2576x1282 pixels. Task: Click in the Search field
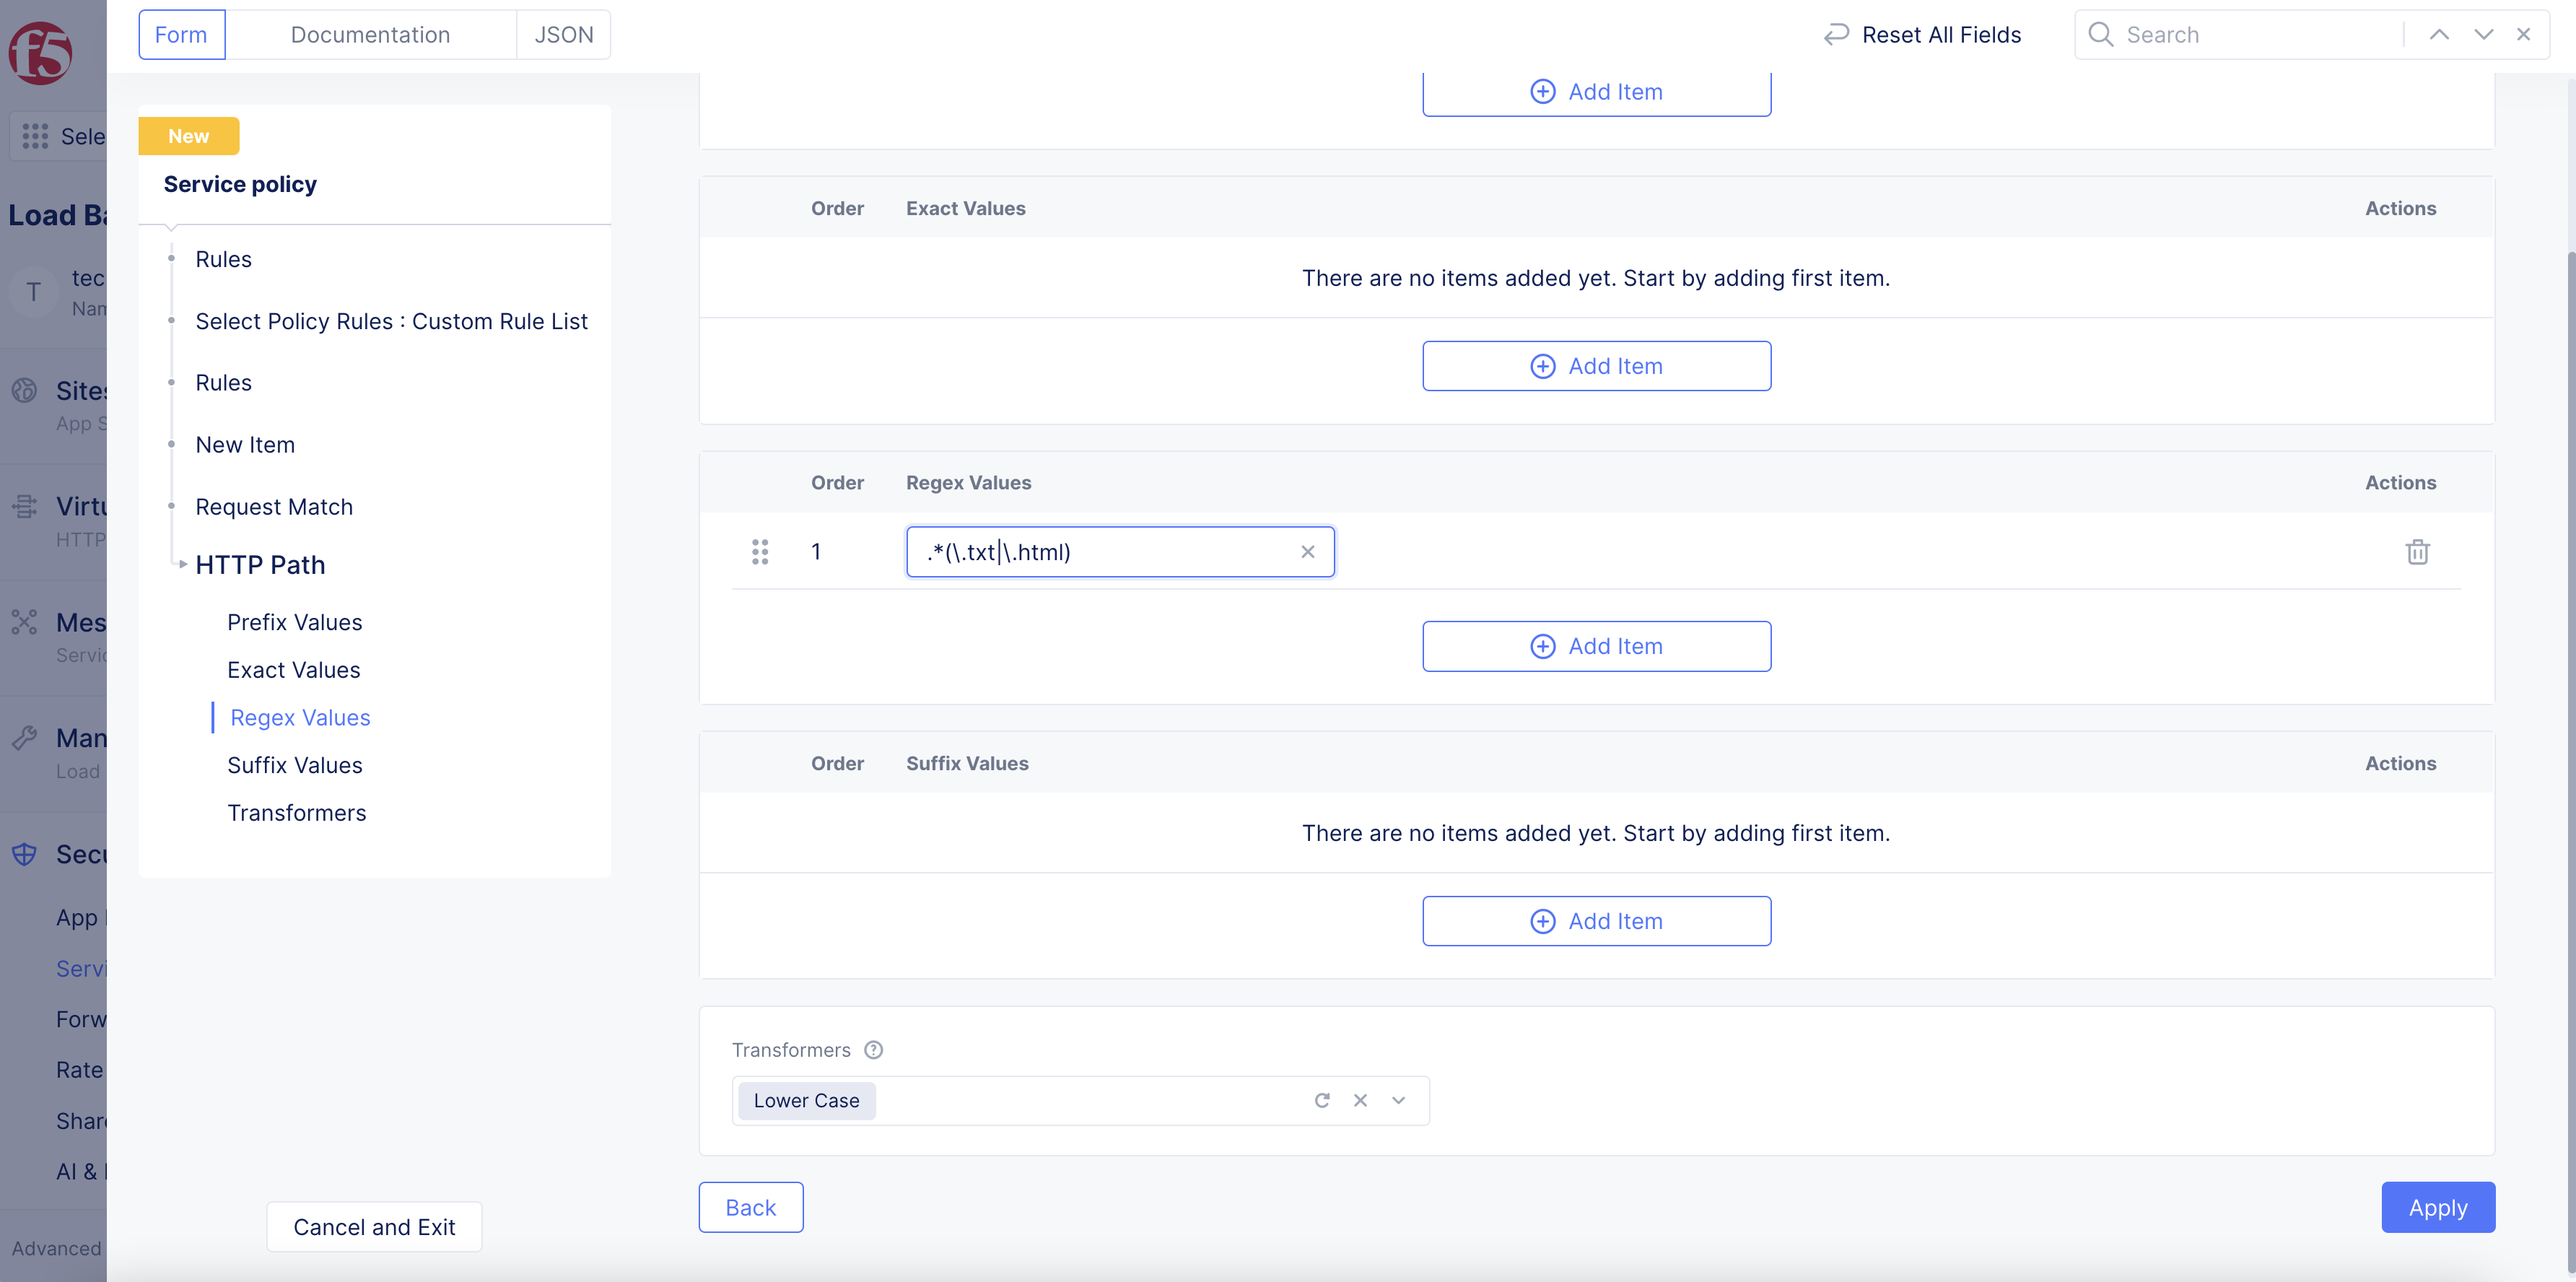click(2250, 35)
